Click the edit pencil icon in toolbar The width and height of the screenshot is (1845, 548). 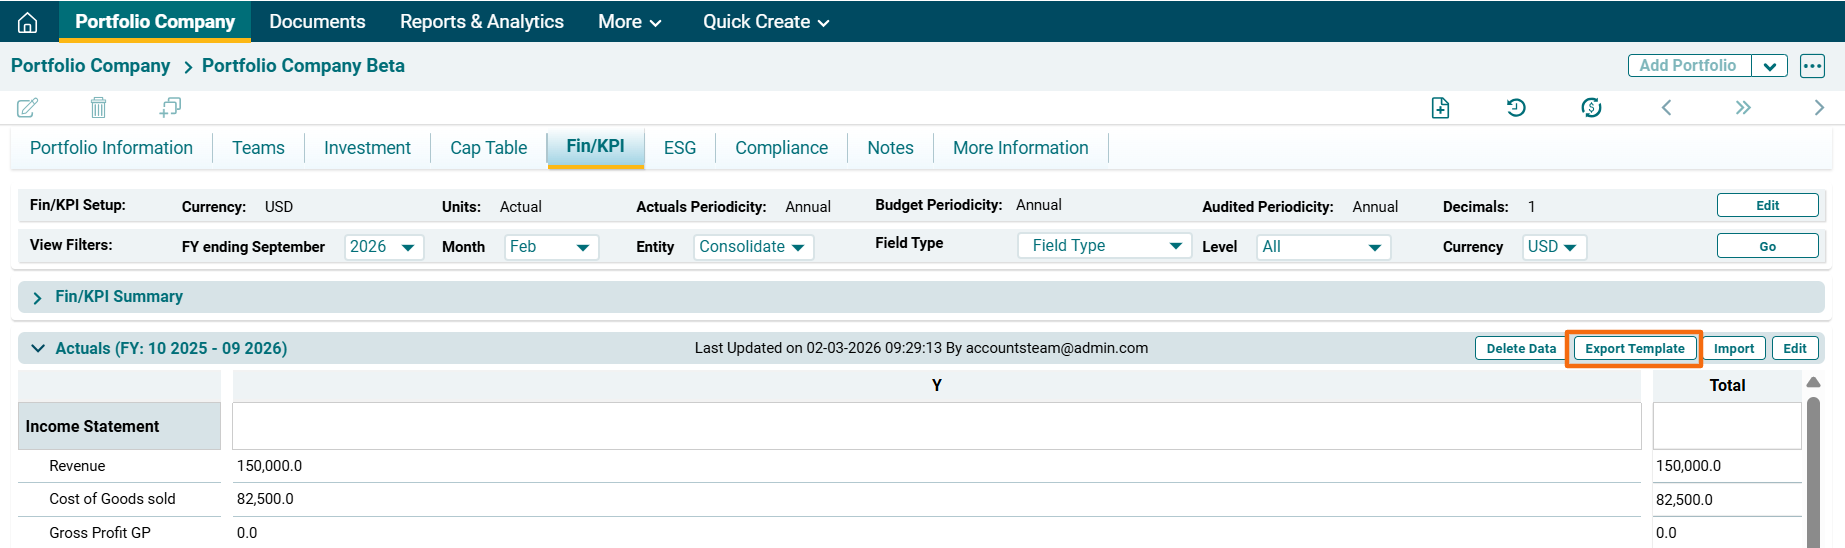(28, 107)
